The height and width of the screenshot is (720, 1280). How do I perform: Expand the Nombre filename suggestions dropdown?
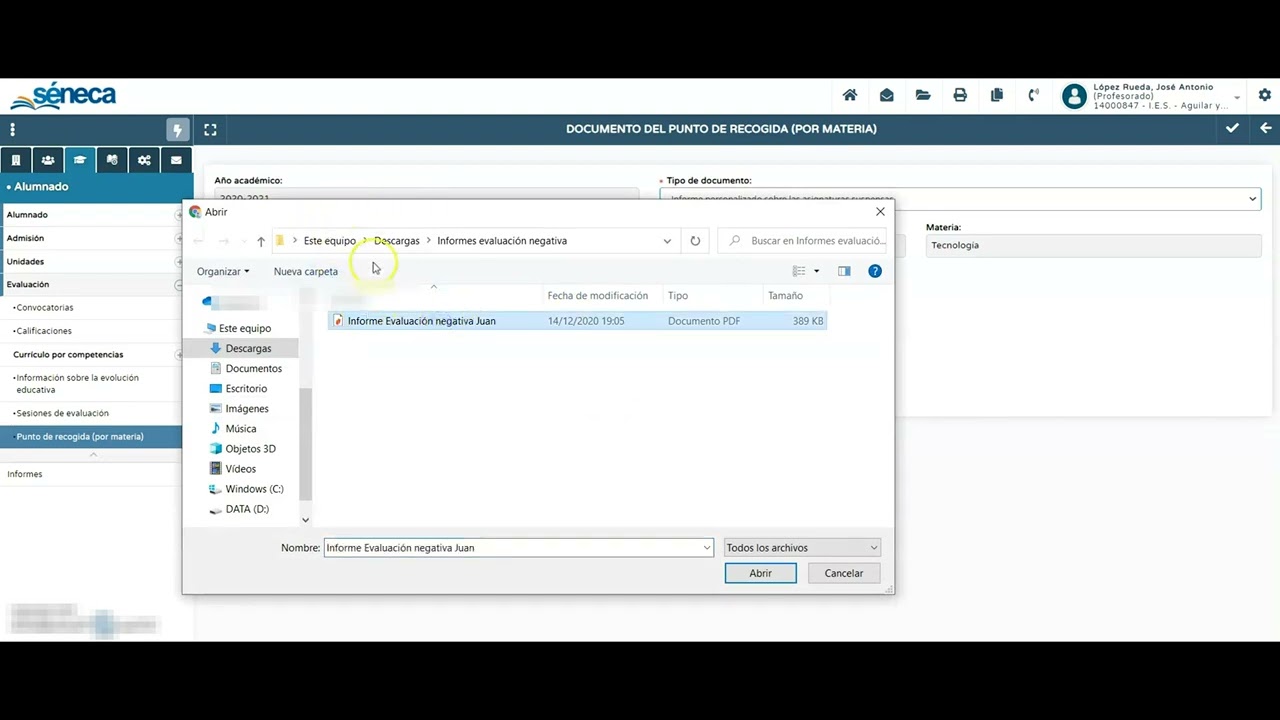pos(707,548)
